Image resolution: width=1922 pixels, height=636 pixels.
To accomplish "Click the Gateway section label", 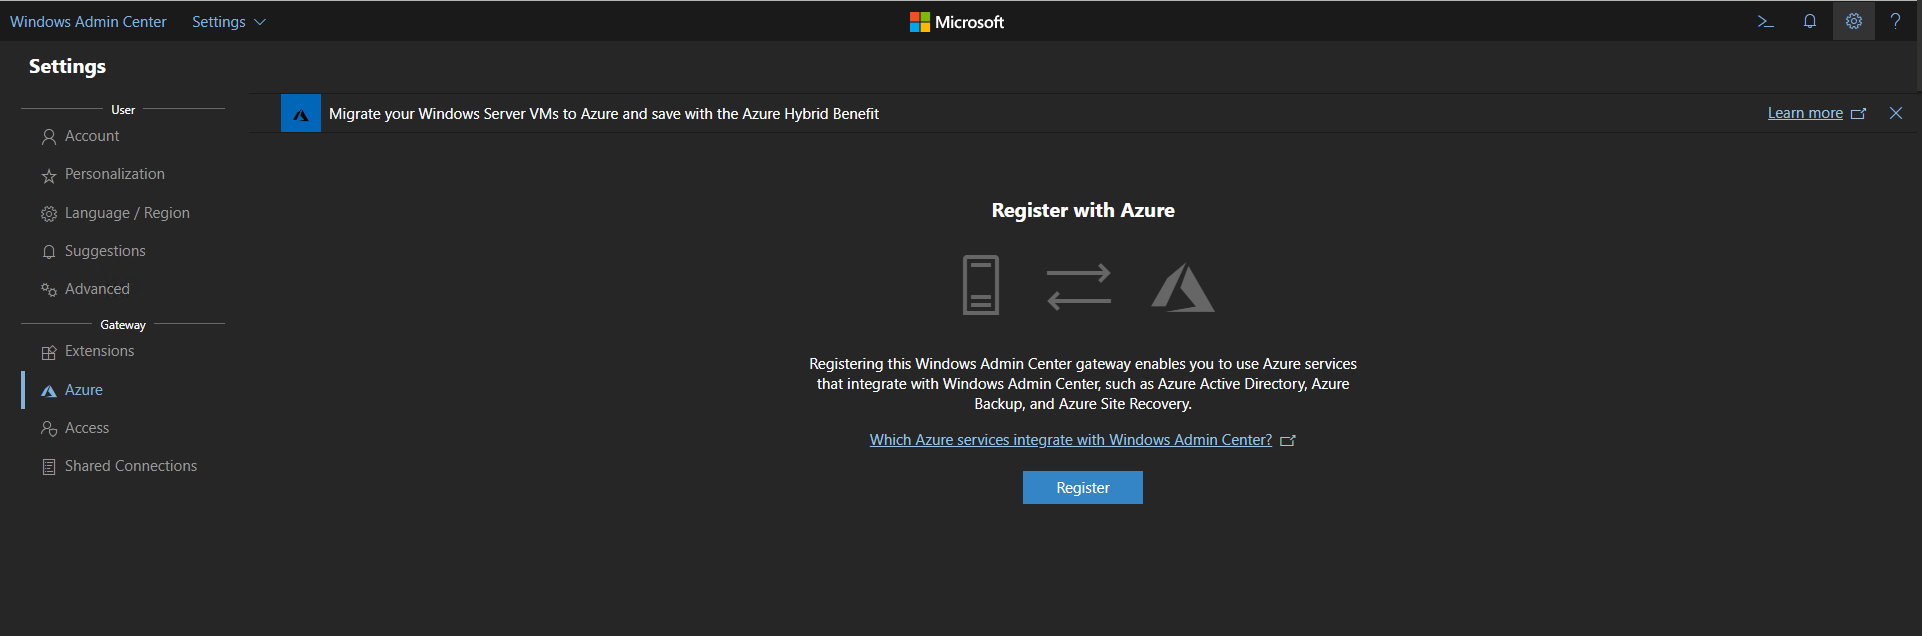I will coord(123,325).
